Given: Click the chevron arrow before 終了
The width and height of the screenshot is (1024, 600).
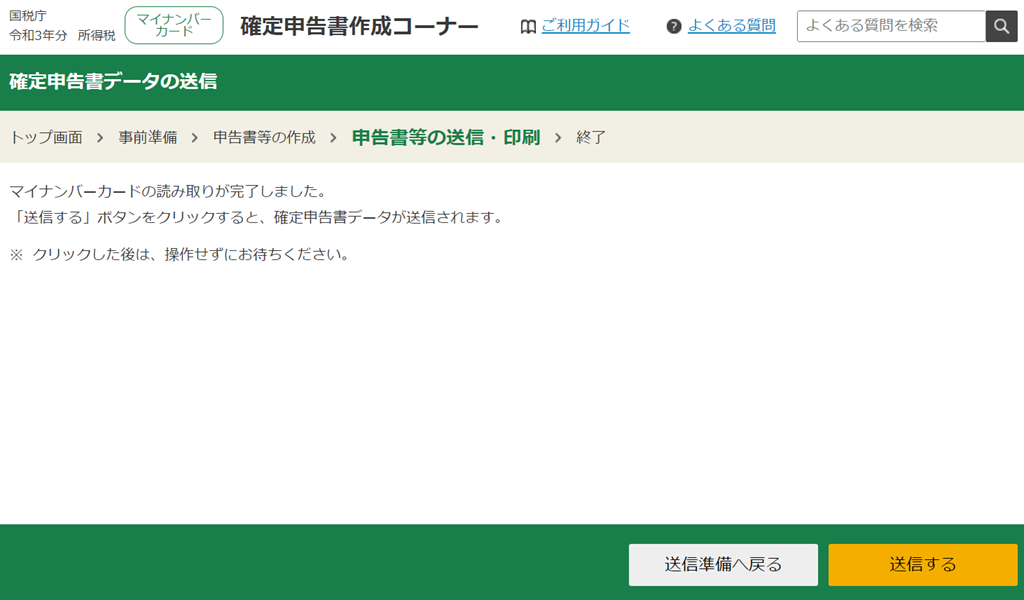Looking at the screenshot, I should 558,137.
